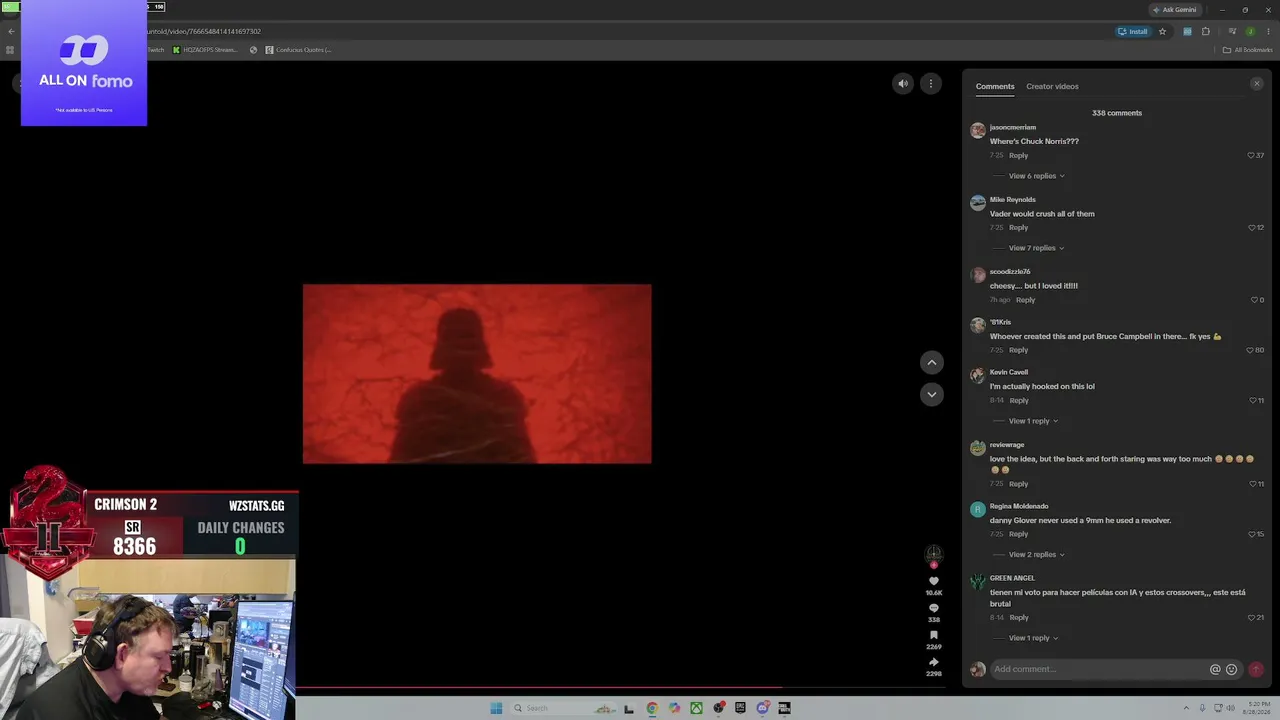Open the All Bookmarks folder
Screen dimensions: 1280x720
(1247, 50)
